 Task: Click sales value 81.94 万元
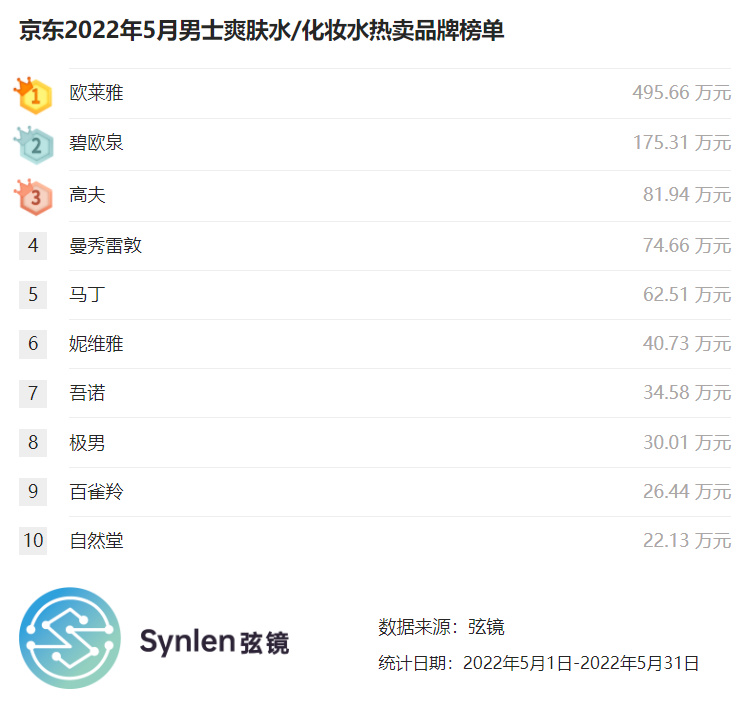coord(687,195)
